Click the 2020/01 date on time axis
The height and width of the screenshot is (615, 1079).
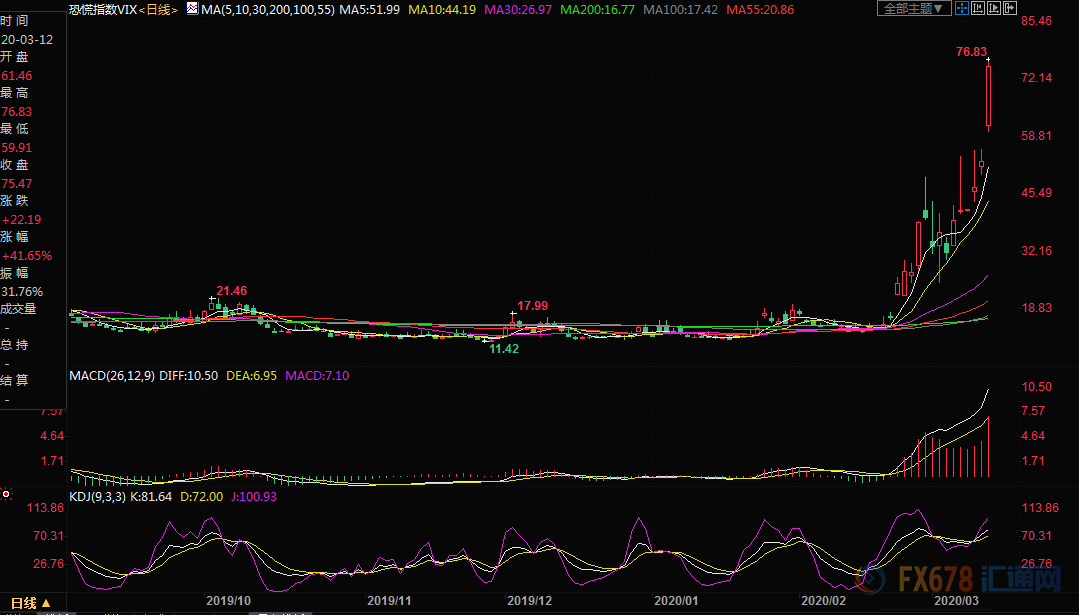click(x=675, y=601)
